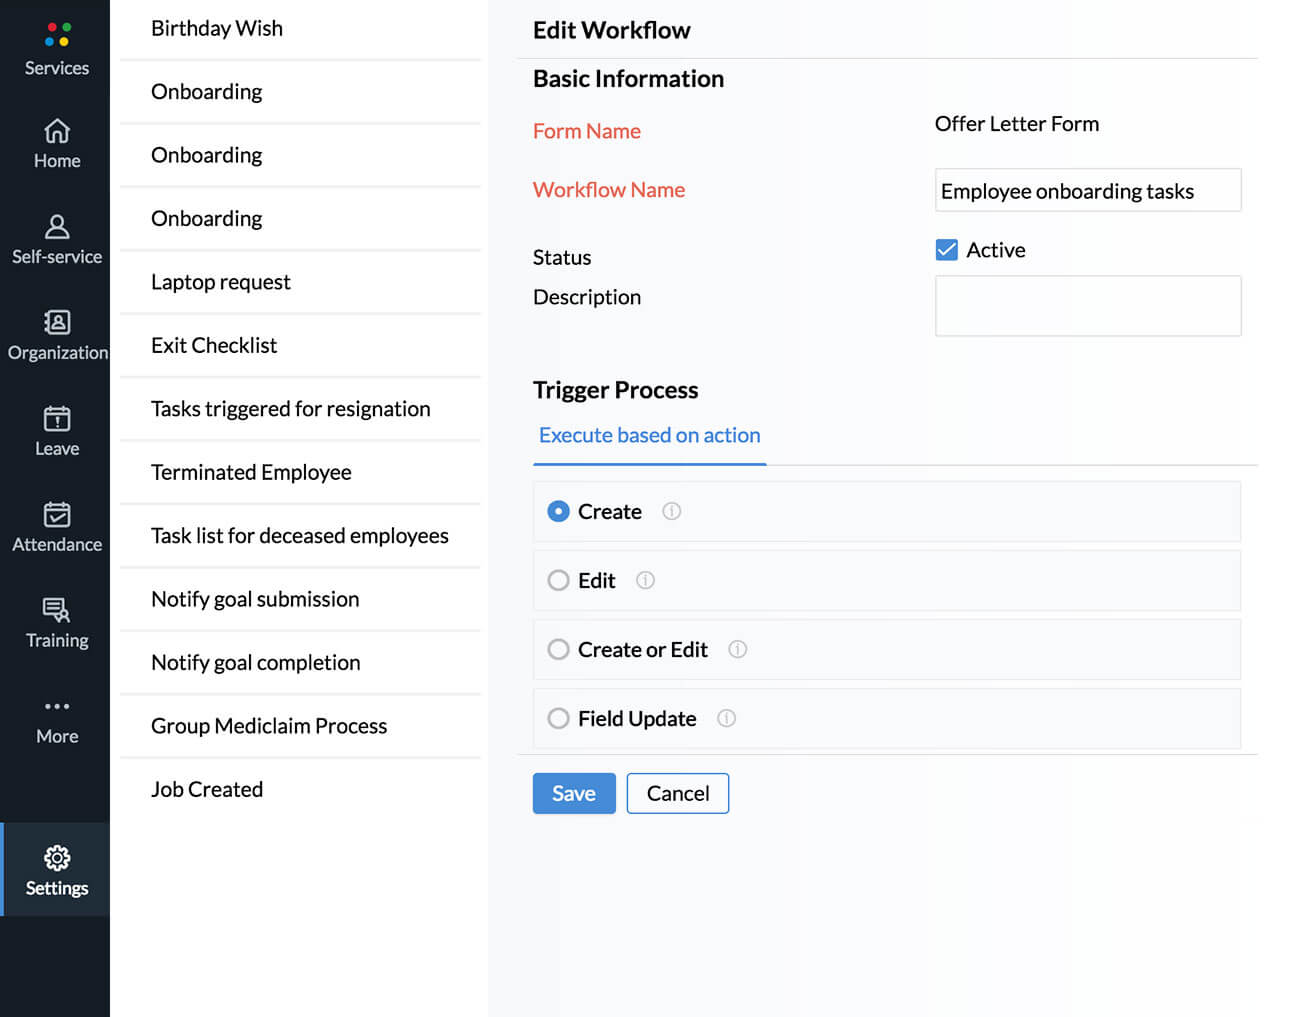Image resolution: width=1310 pixels, height=1017 pixels.
Task: Click info icon next to Create
Action: tap(672, 511)
